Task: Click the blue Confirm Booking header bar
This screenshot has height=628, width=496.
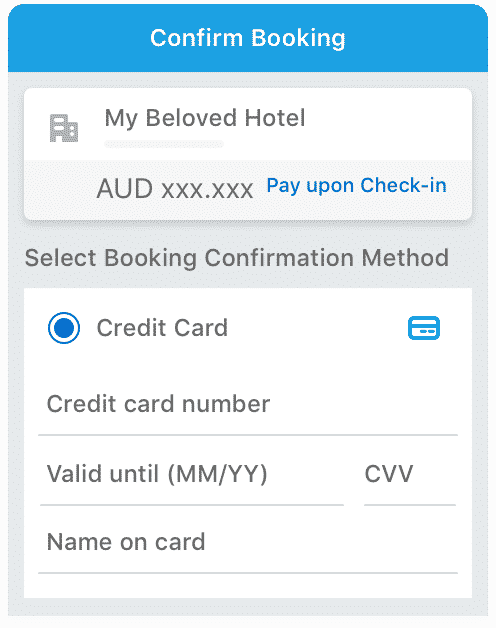Action: pyautogui.click(x=248, y=38)
